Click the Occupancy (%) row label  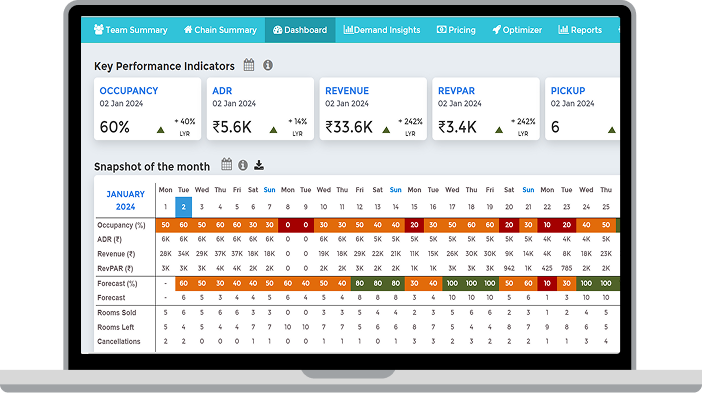121,225
